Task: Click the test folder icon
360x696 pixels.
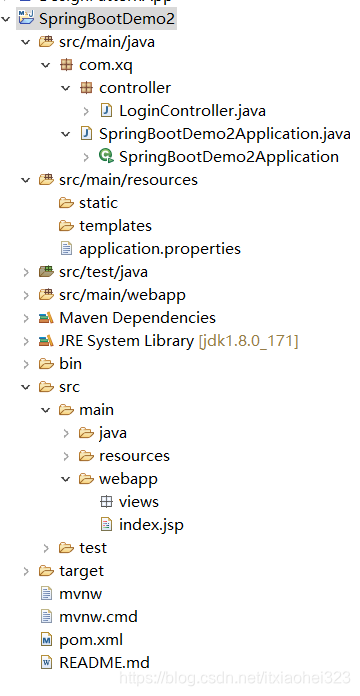Action: pos(66,548)
